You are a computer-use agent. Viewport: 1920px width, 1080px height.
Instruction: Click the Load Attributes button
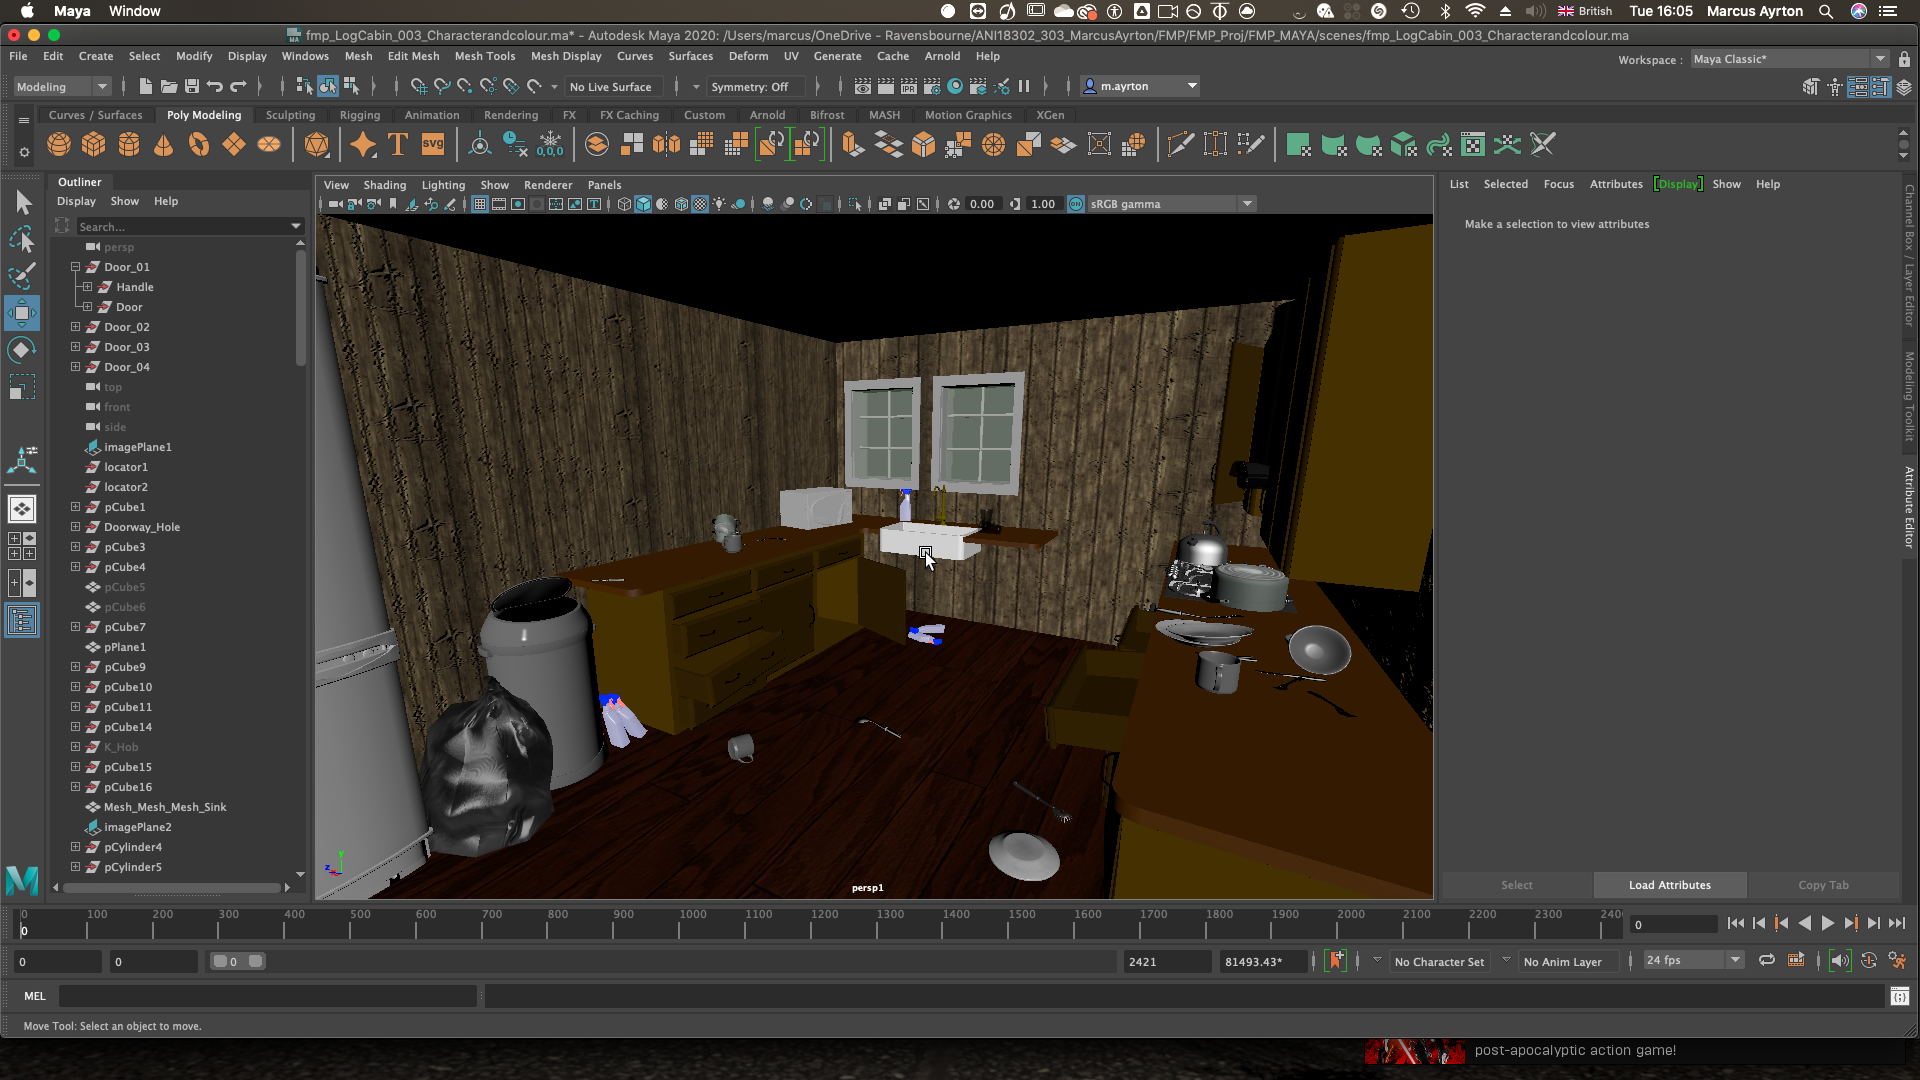click(1669, 885)
